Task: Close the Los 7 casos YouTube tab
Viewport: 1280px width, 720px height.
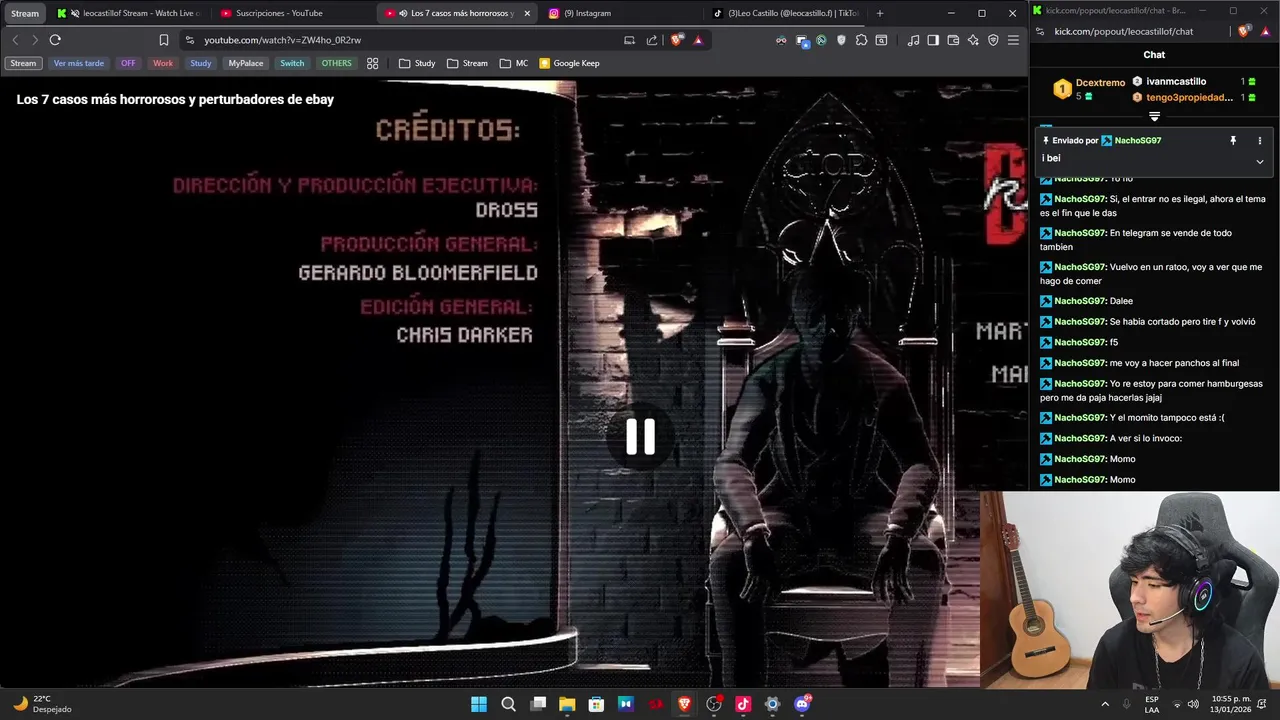Action: 527,13
